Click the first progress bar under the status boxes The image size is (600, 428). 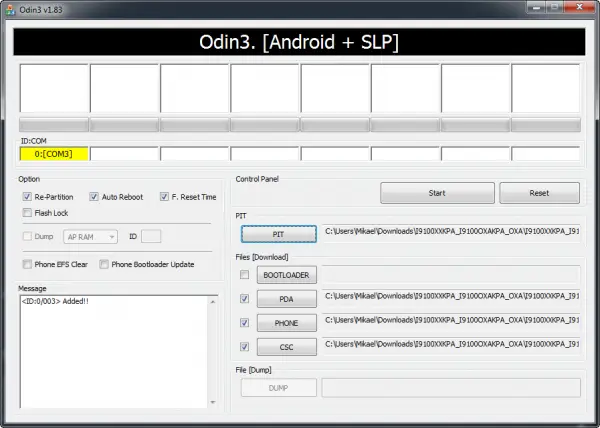[x=54, y=125]
